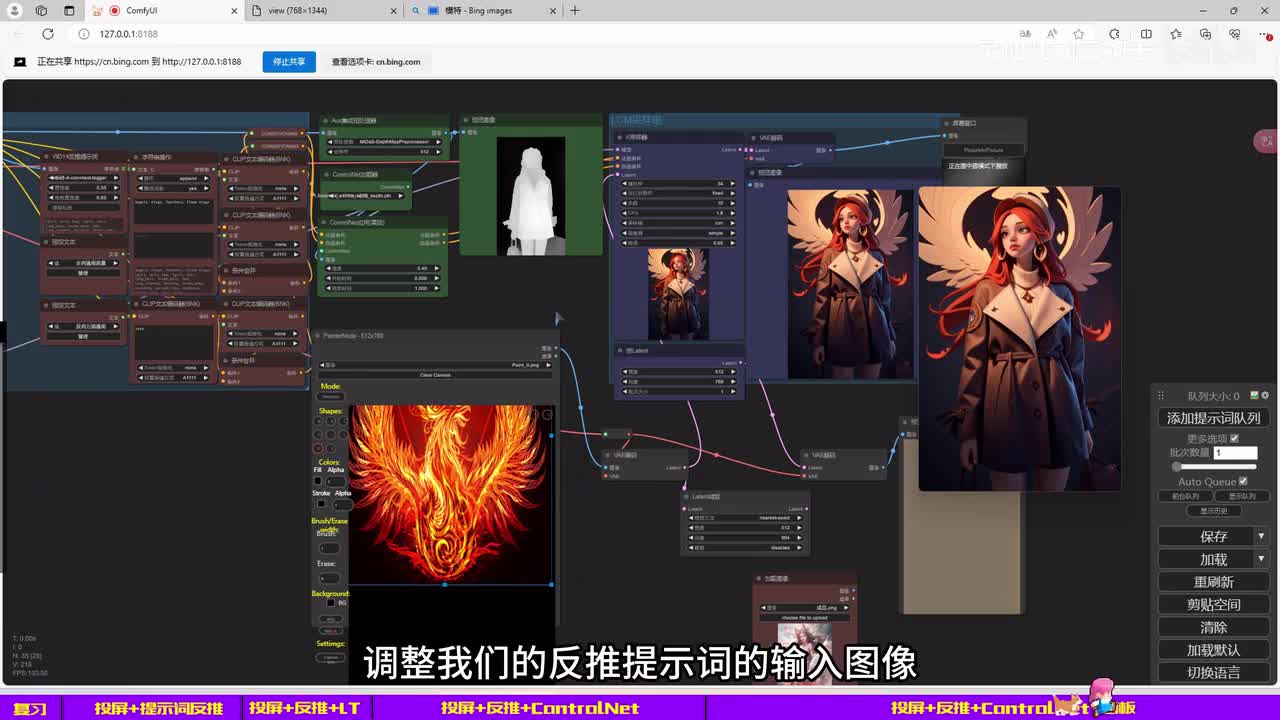Click the 添加提示词队列 button
This screenshot has height=720, width=1280.
click(x=1213, y=418)
